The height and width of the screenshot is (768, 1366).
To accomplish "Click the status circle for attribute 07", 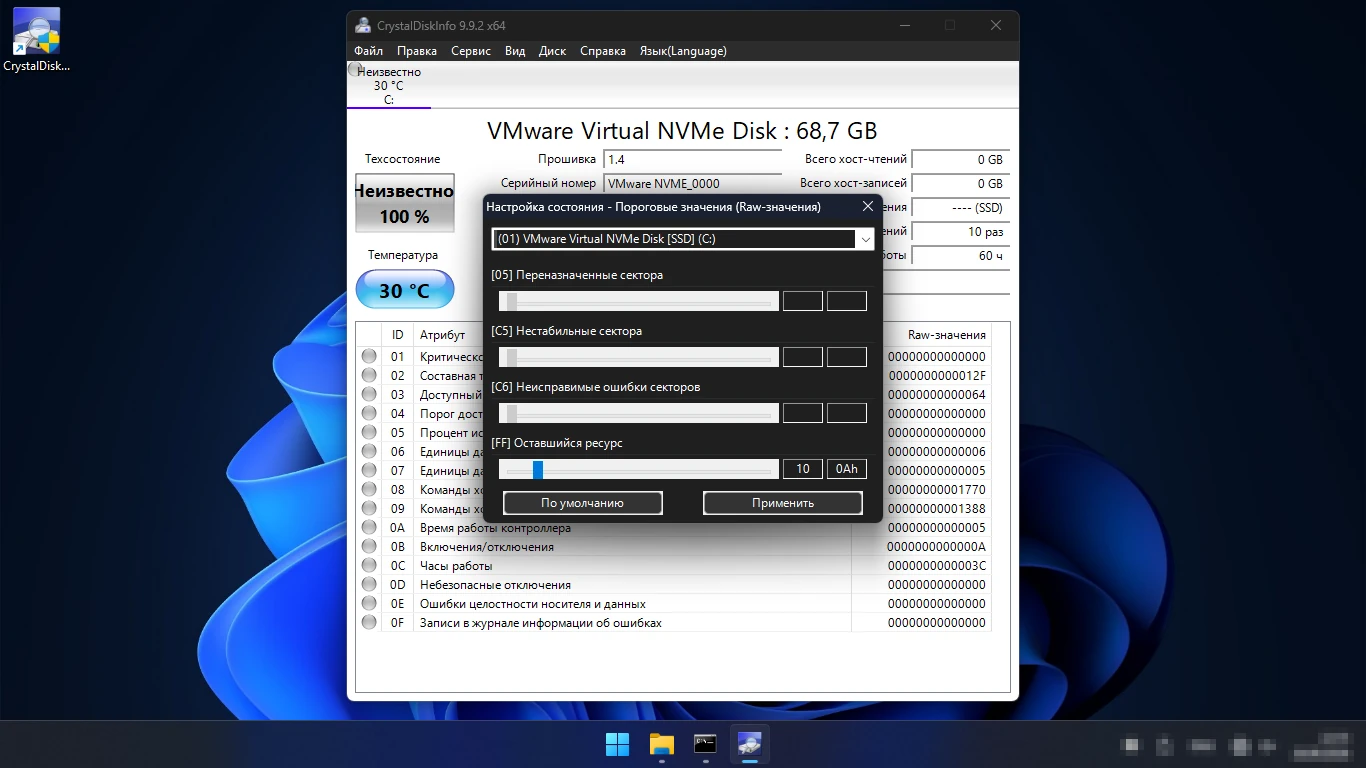I will tap(369, 471).
